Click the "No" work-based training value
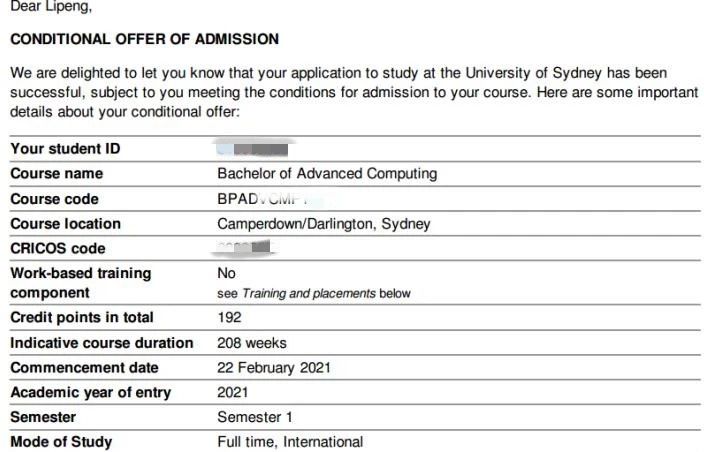Viewport: 704px width, 452px height. click(x=227, y=272)
